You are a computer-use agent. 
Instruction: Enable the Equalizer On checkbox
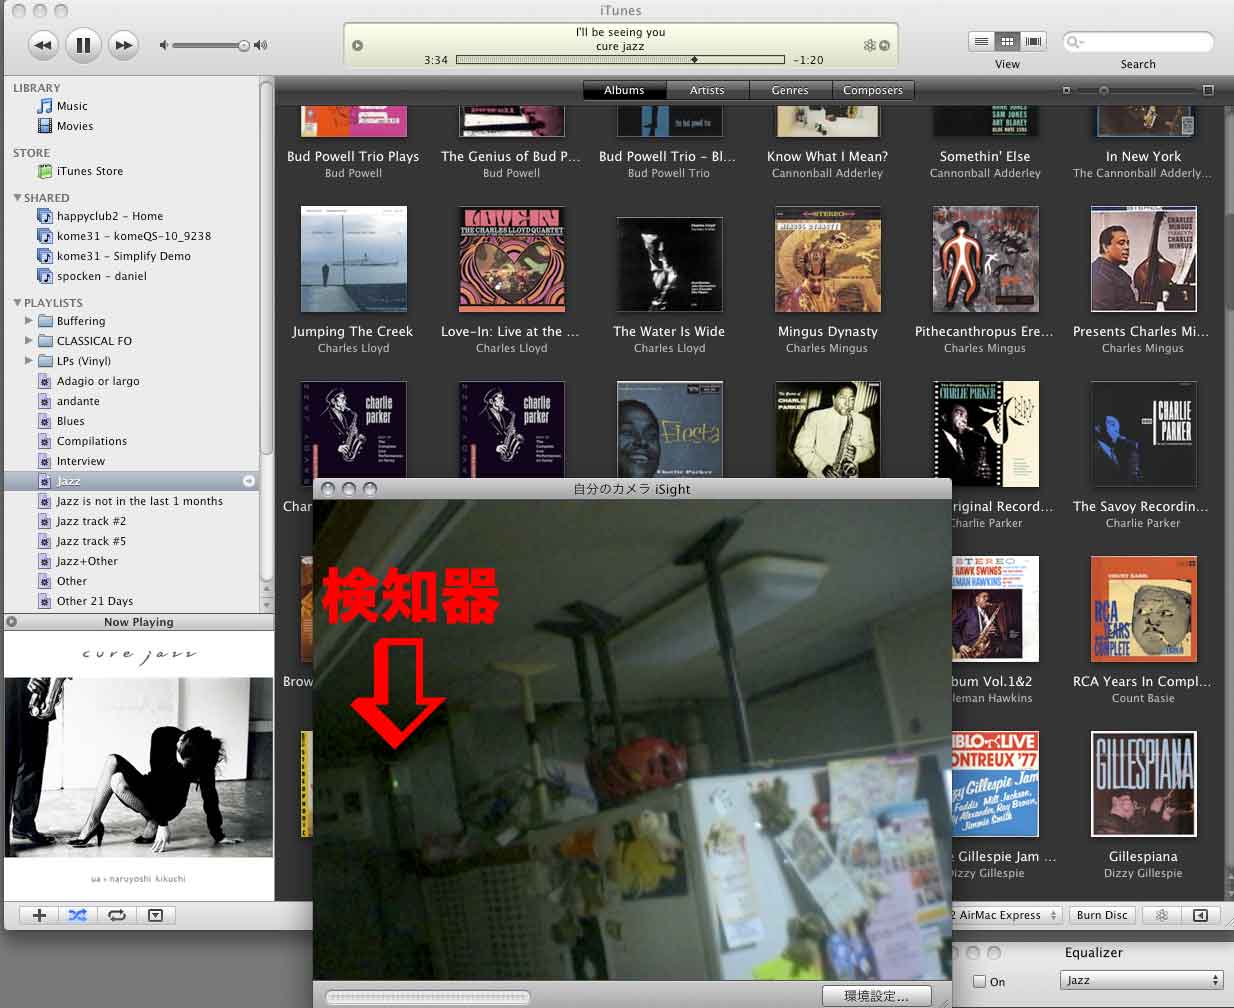[x=980, y=982]
